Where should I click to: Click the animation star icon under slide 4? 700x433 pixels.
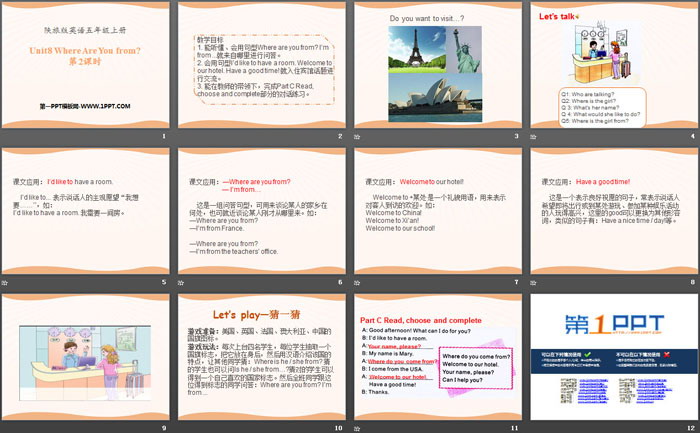click(533, 137)
